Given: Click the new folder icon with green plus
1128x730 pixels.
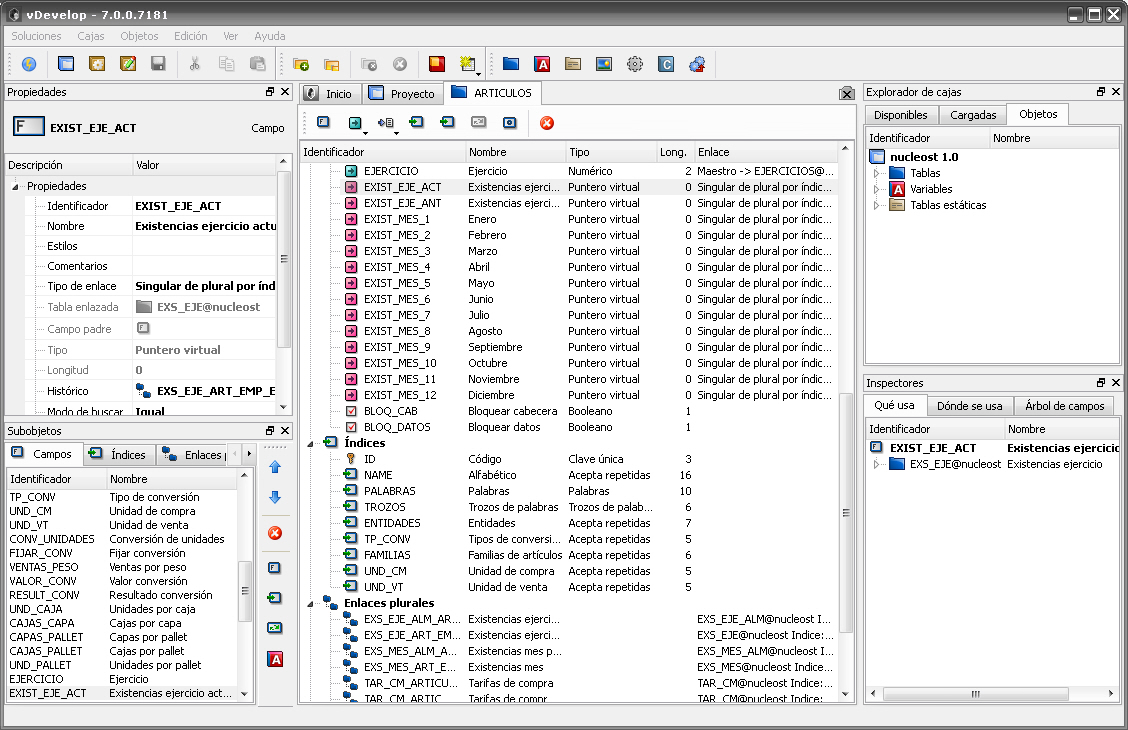Looking at the screenshot, I should click(x=301, y=64).
